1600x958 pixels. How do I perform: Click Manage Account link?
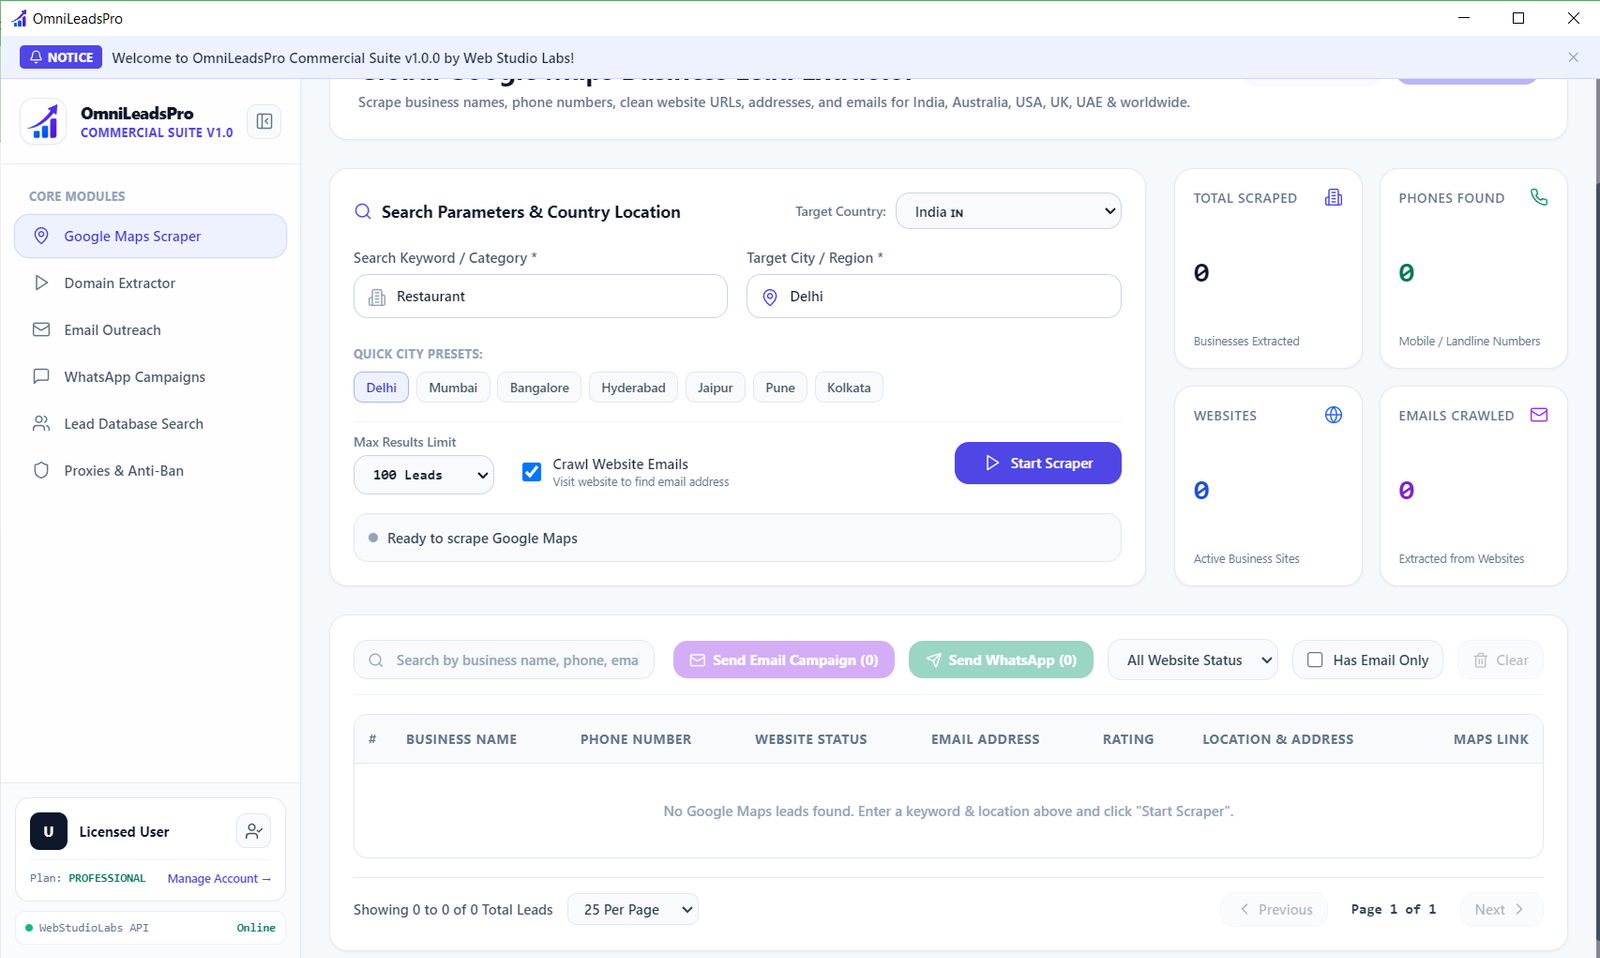[x=219, y=879]
